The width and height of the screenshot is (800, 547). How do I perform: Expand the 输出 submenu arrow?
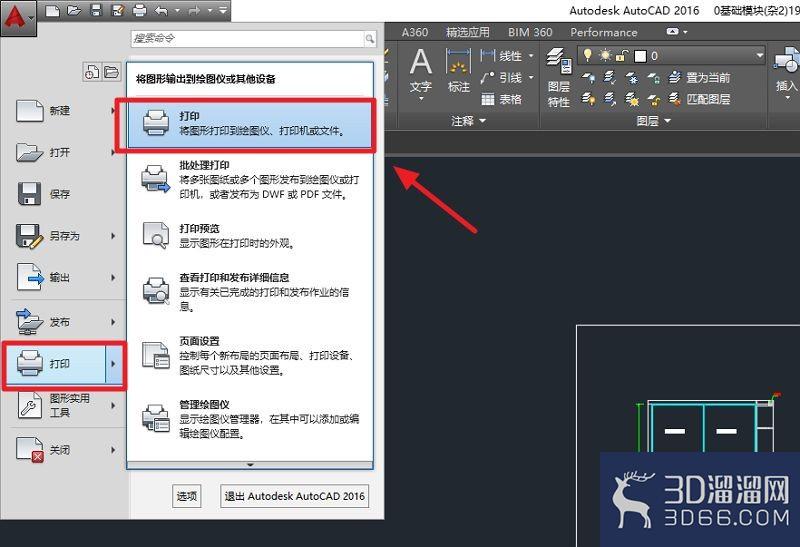point(113,278)
